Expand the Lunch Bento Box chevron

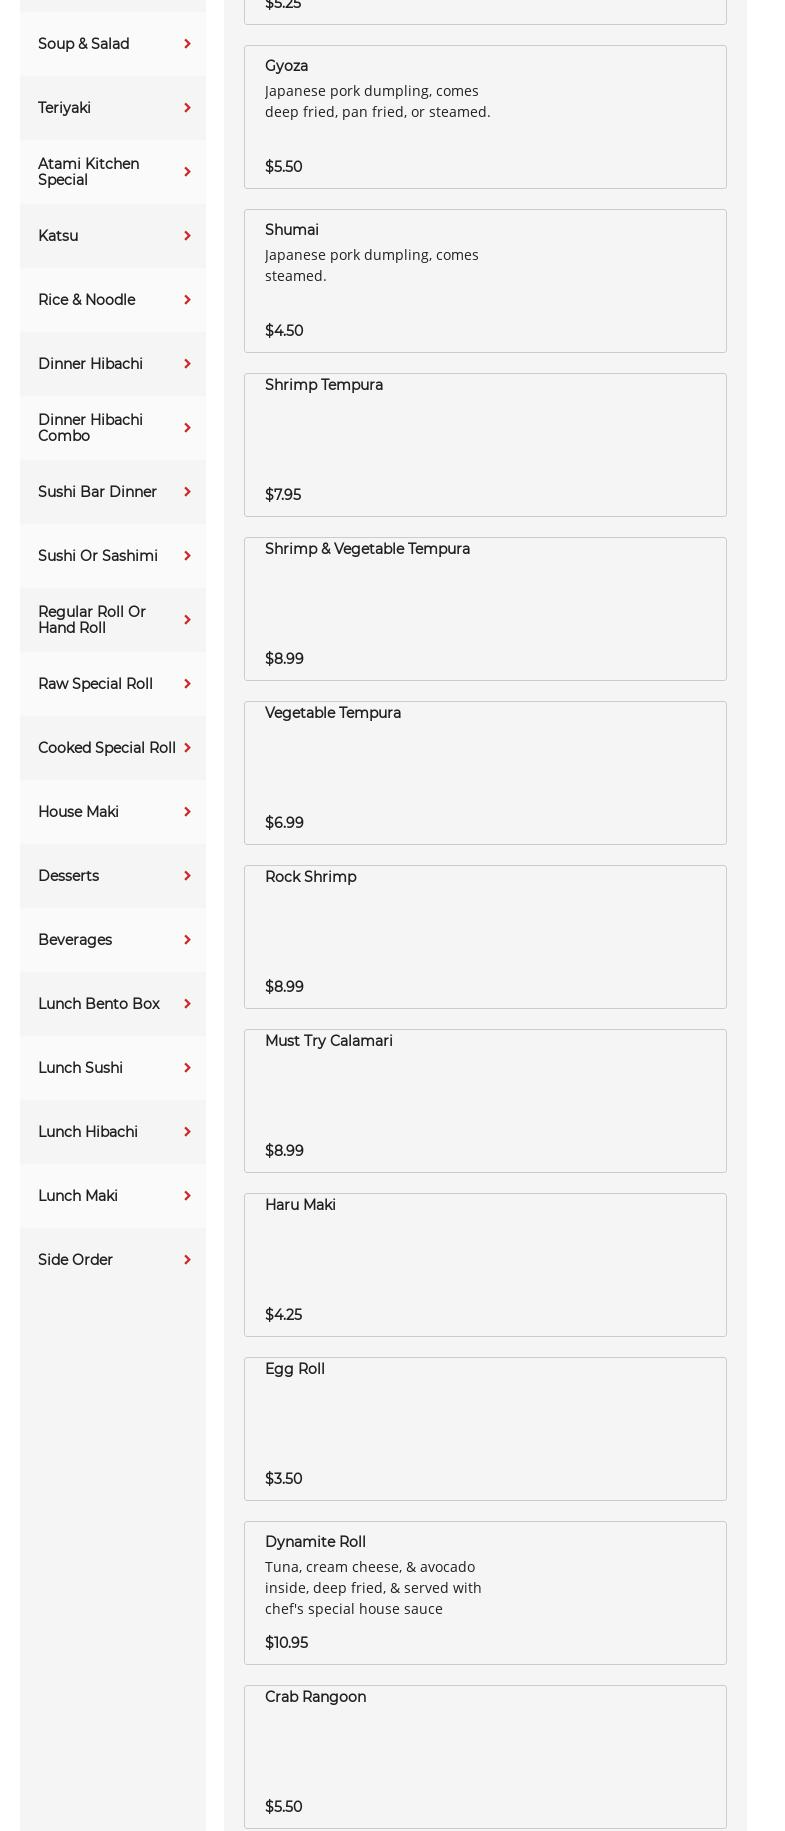187,1004
